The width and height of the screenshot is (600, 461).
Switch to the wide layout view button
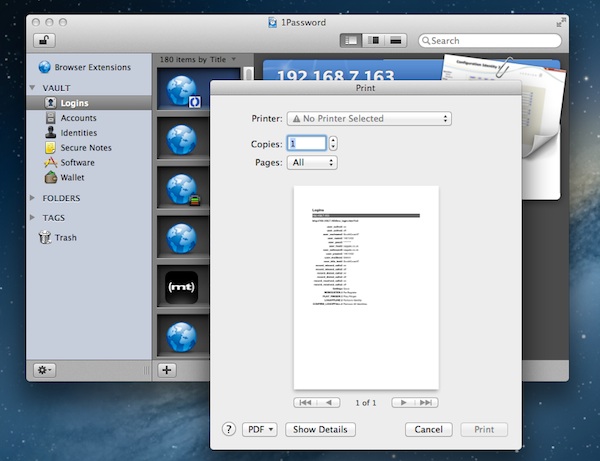pyautogui.click(x=396, y=40)
